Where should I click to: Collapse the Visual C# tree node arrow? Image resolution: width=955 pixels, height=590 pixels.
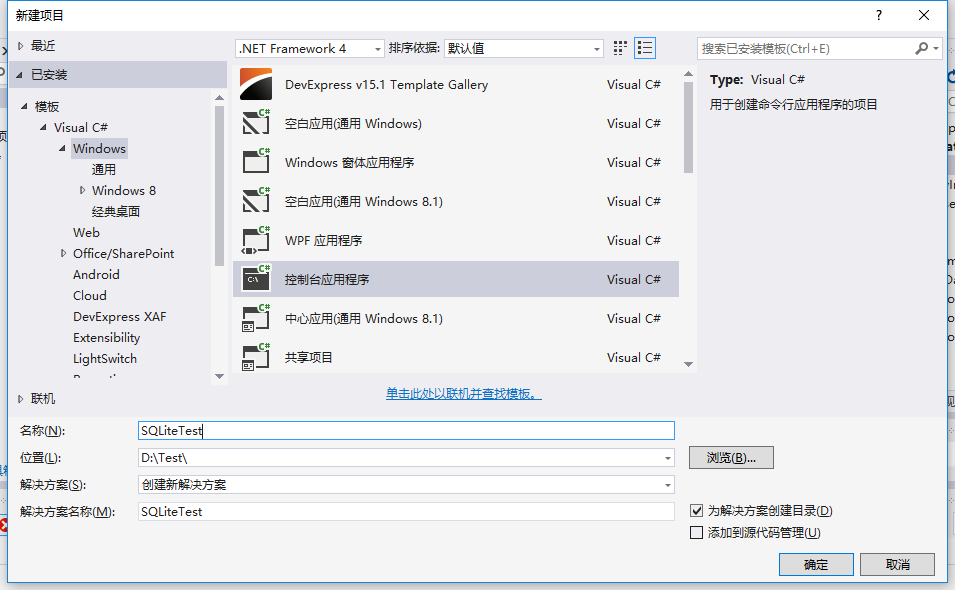coord(43,127)
